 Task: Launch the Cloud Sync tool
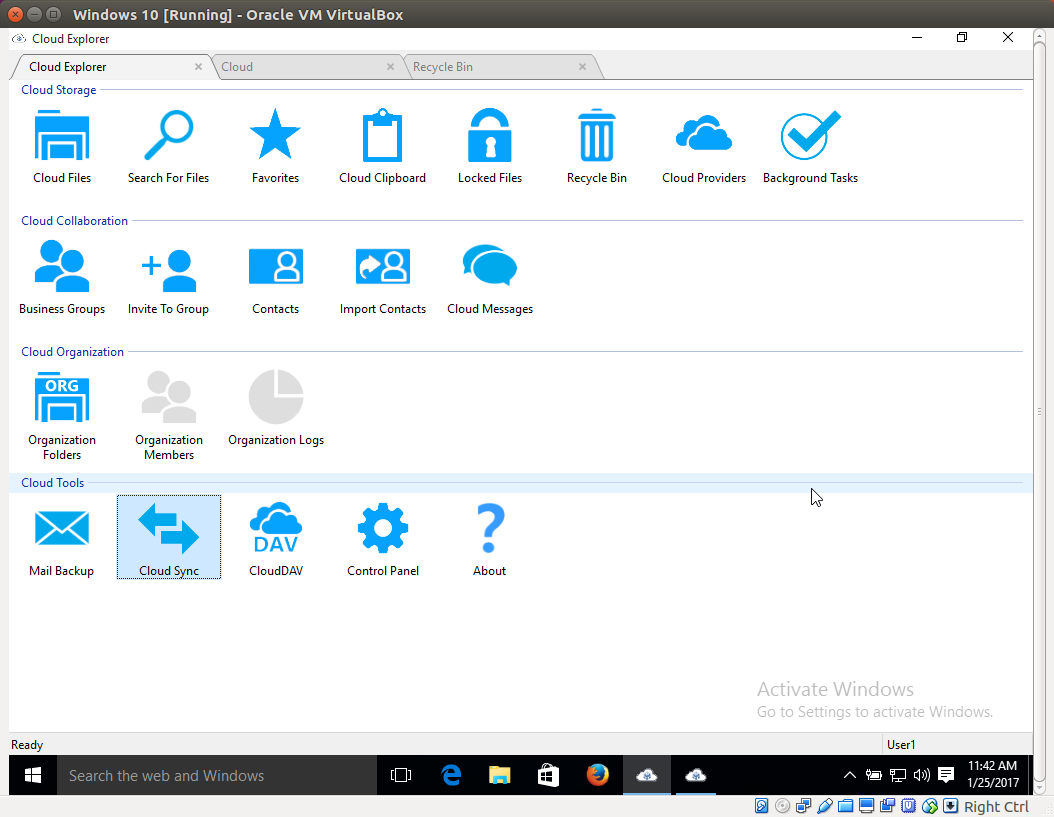169,537
